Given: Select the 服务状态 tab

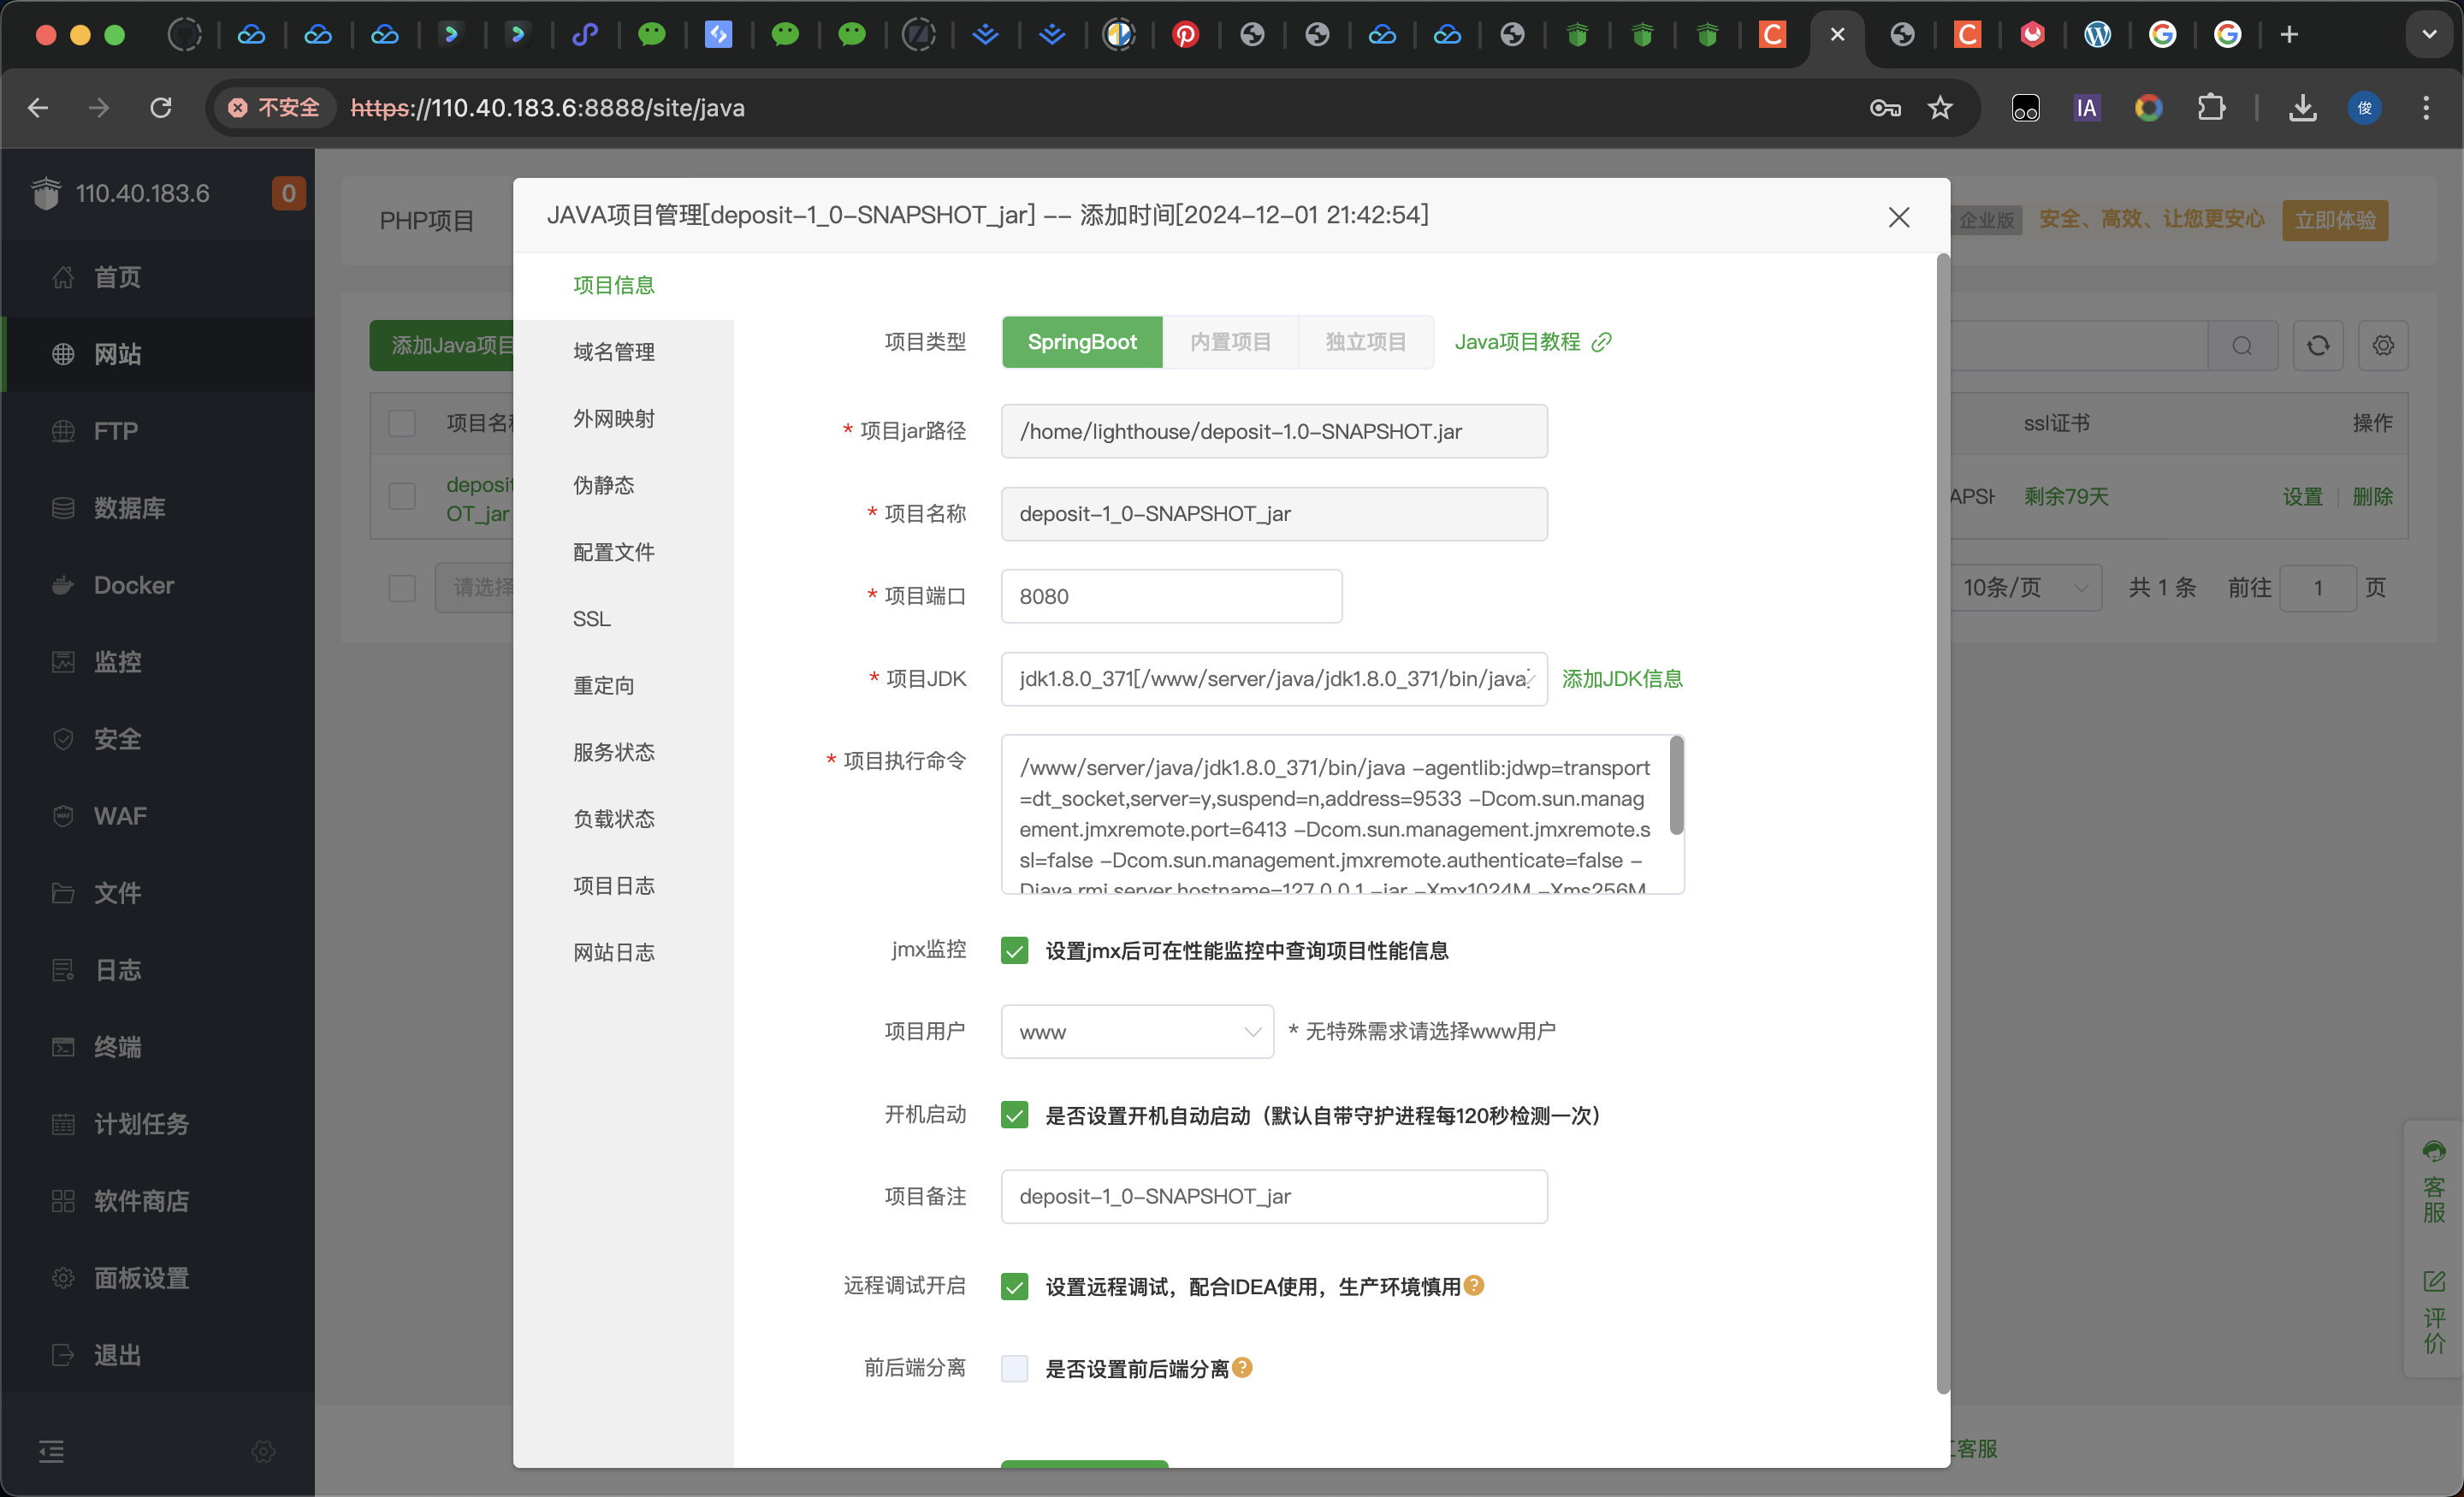Looking at the screenshot, I should (614, 752).
